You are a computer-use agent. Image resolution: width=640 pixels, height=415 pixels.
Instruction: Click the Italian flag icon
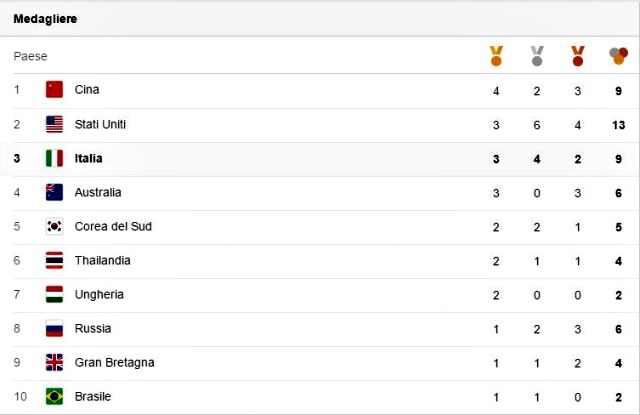click(54, 158)
